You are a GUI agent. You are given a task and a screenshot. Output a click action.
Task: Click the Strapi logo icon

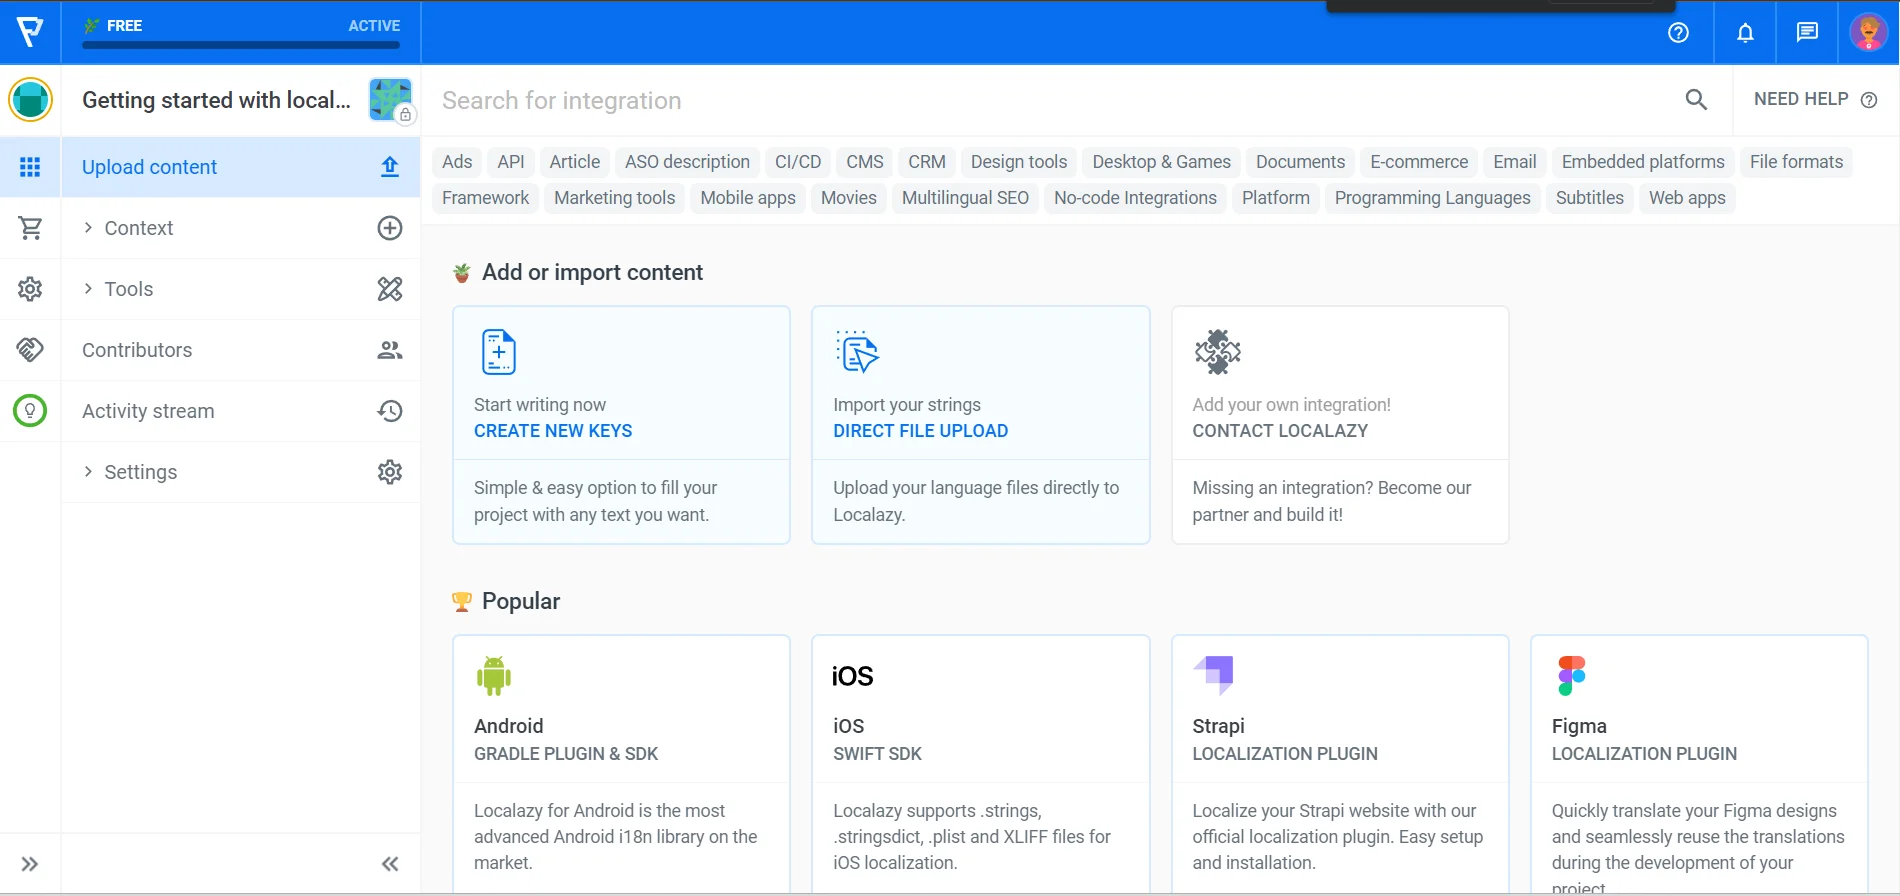click(1213, 675)
